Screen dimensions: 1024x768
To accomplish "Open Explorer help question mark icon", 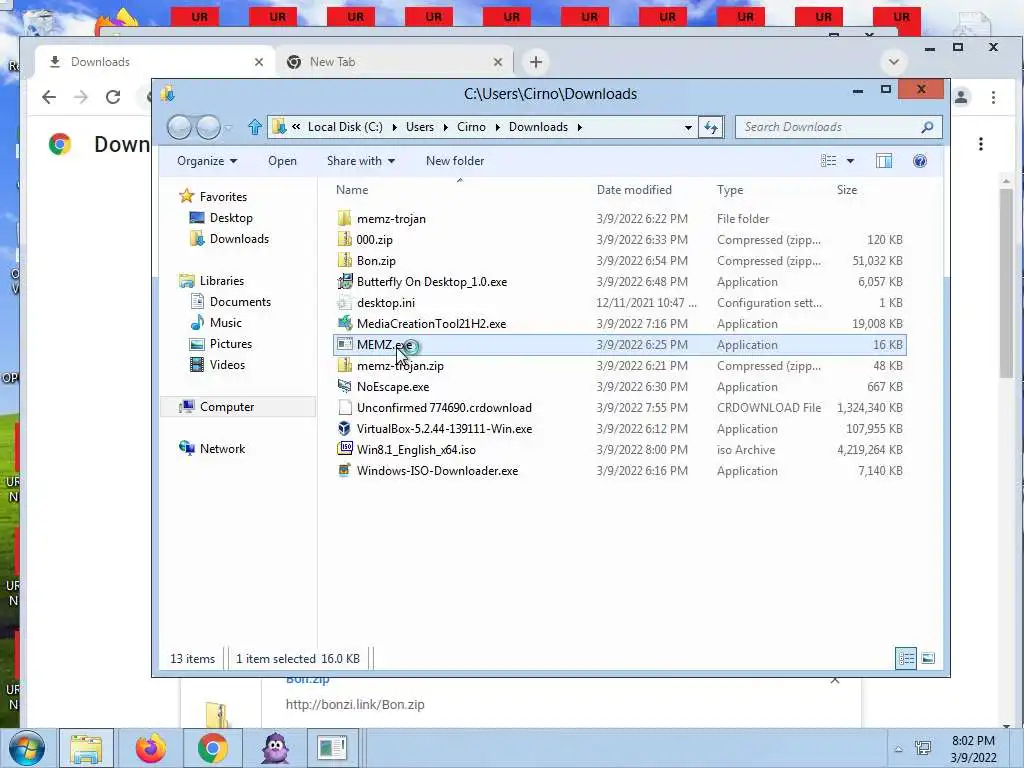I will click(920, 161).
